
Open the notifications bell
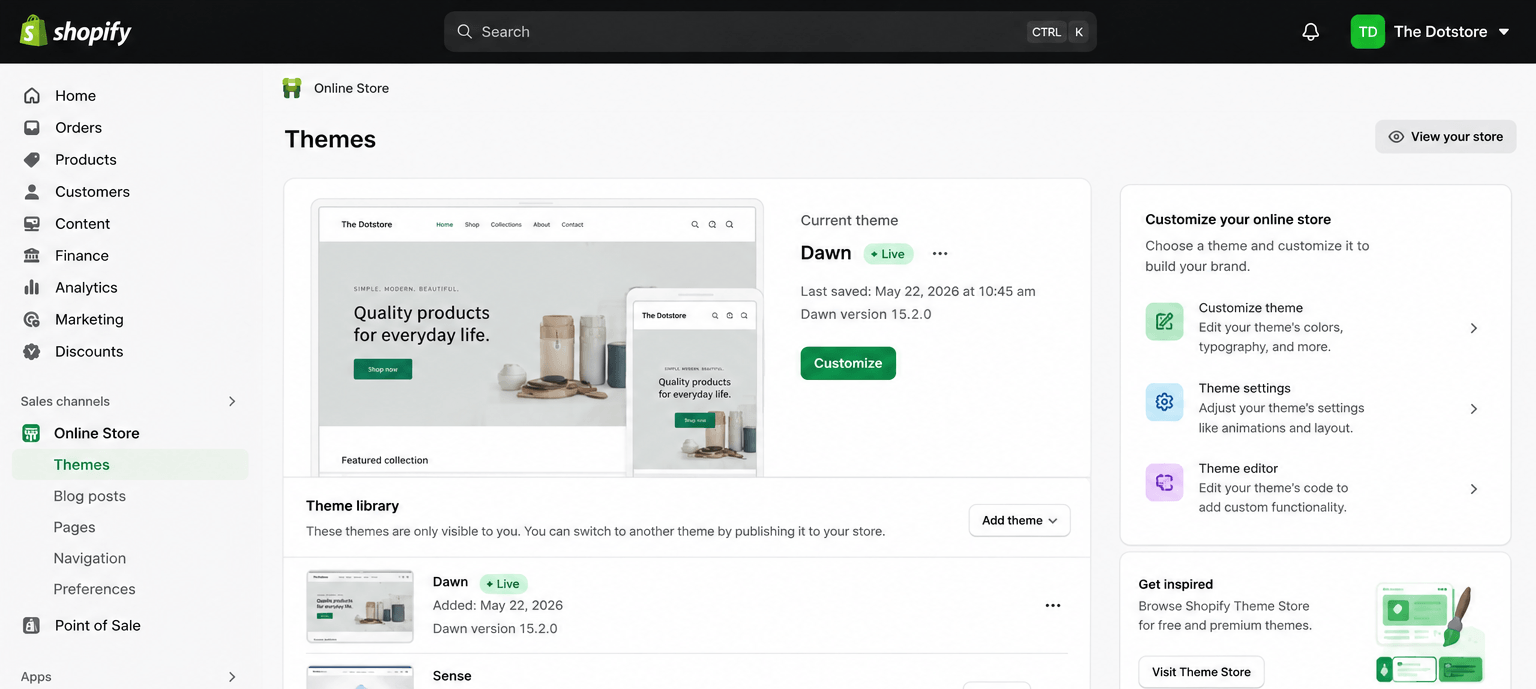pos(1310,32)
